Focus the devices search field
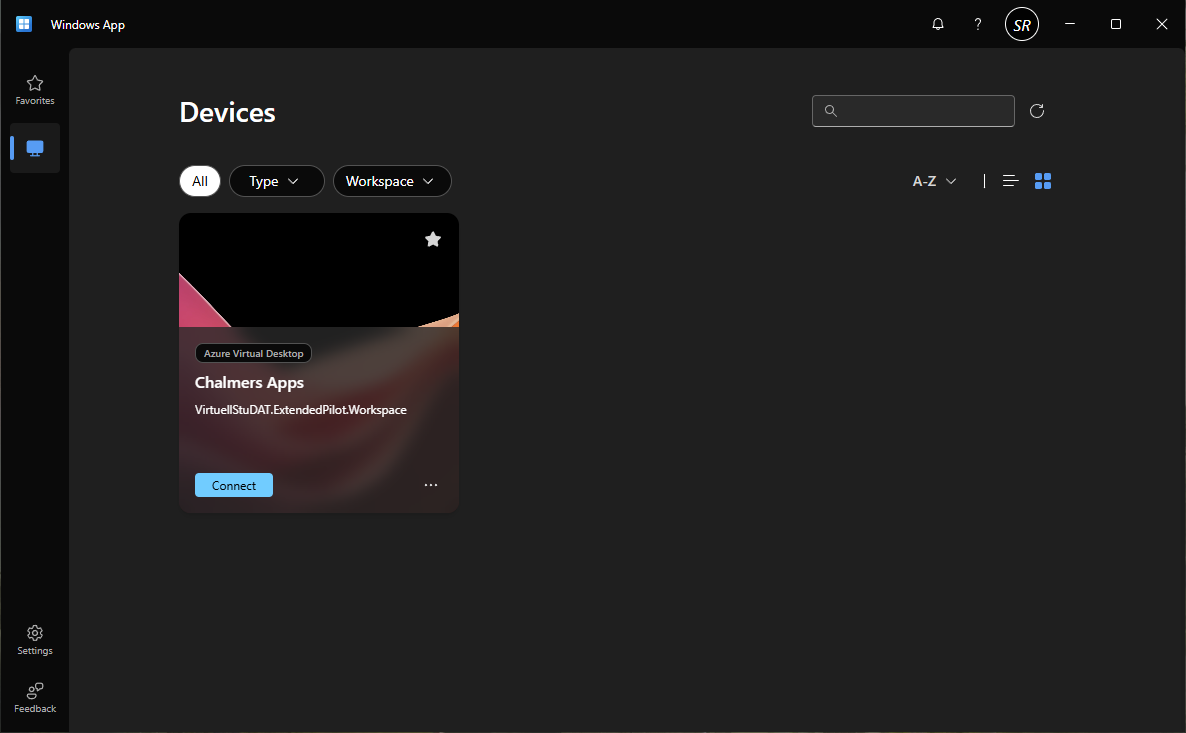This screenshot has width=1186, height=733. coord(913,111)
